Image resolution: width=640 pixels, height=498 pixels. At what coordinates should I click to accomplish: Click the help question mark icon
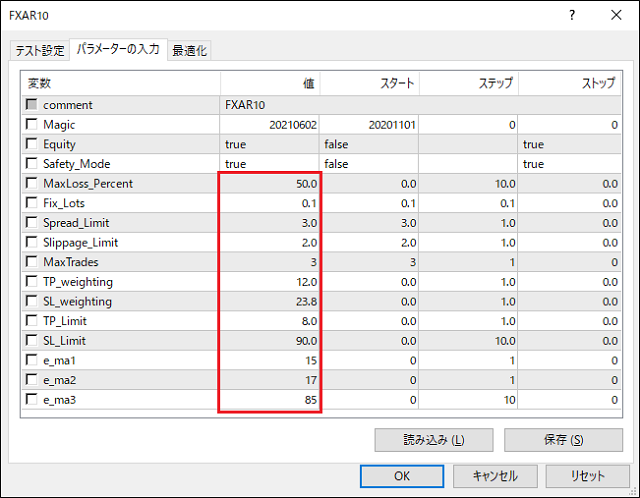(x=572, y=16)
